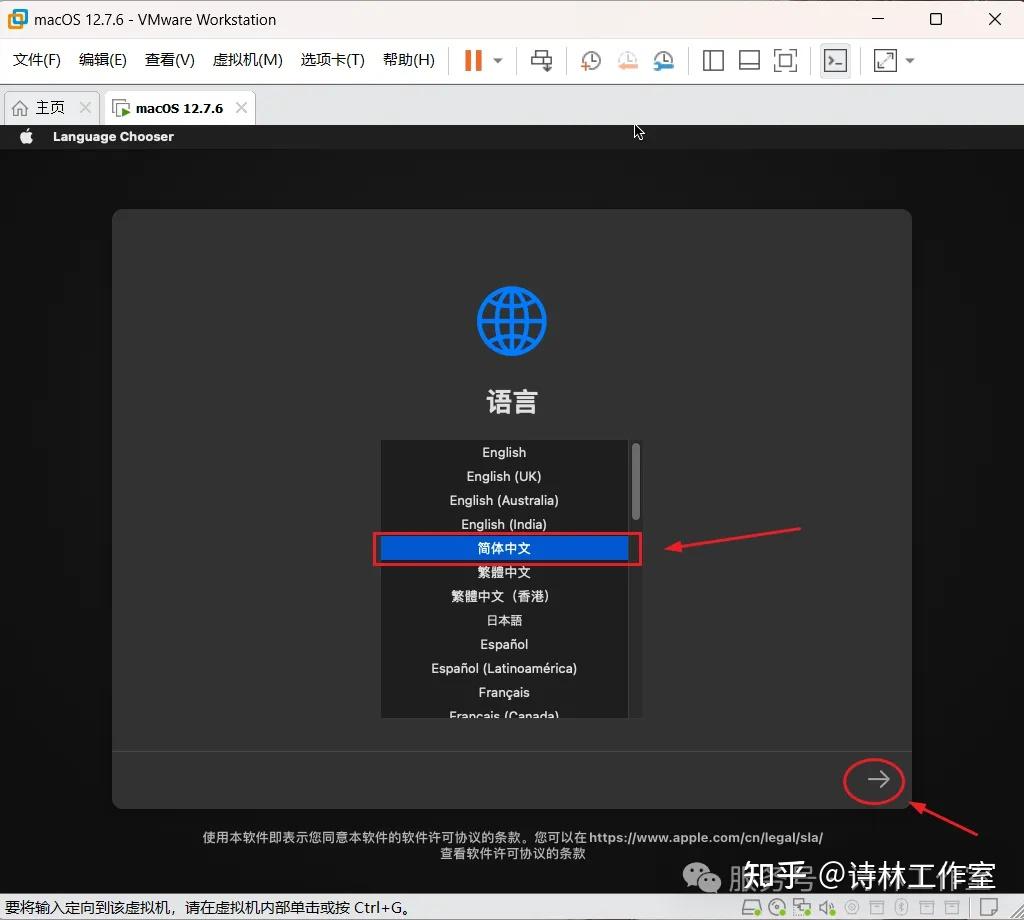The width and height of the screenshot is (1024, 920).
Task: Toggle the library sidebar panel icon
Action: (x=712, y=61)
